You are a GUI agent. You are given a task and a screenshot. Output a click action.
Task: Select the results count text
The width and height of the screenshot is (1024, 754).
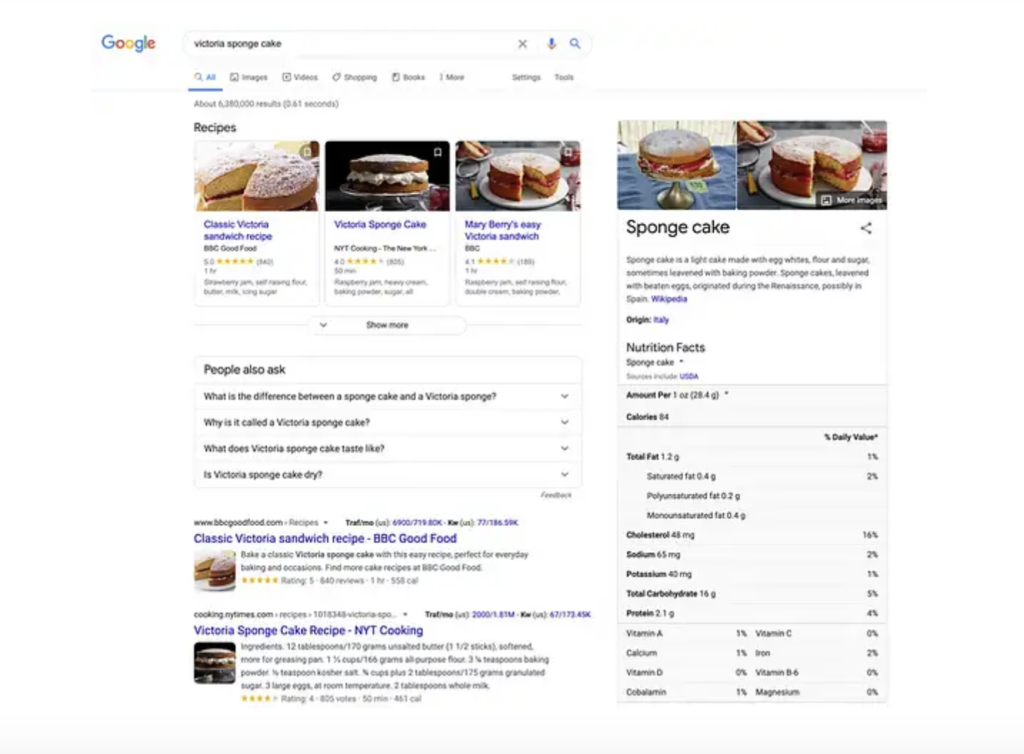266,104
